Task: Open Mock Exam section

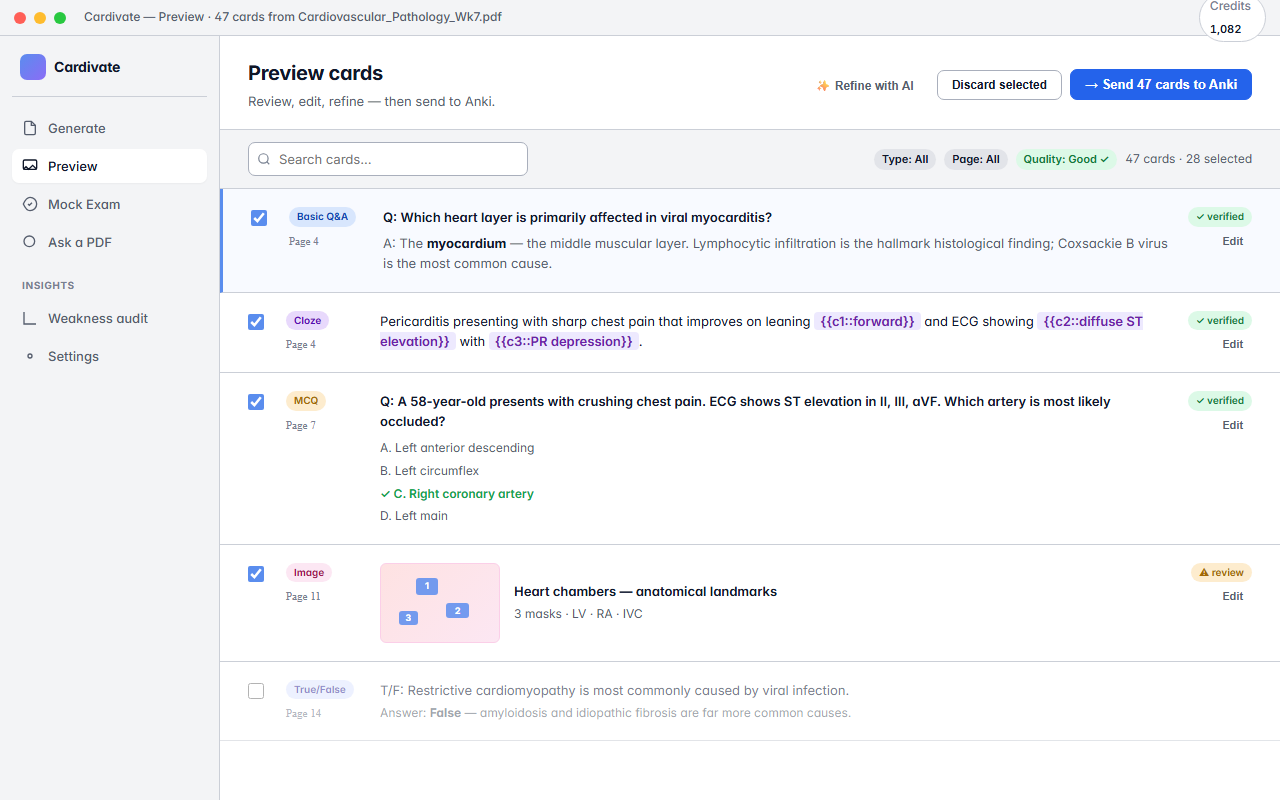Action: pyautogui.click(x=110, y=204)
